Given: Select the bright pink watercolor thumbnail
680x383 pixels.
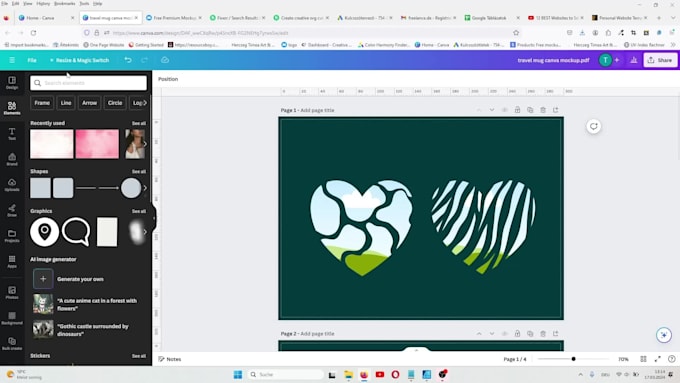Looking at the screenshot, I should 97,144.
